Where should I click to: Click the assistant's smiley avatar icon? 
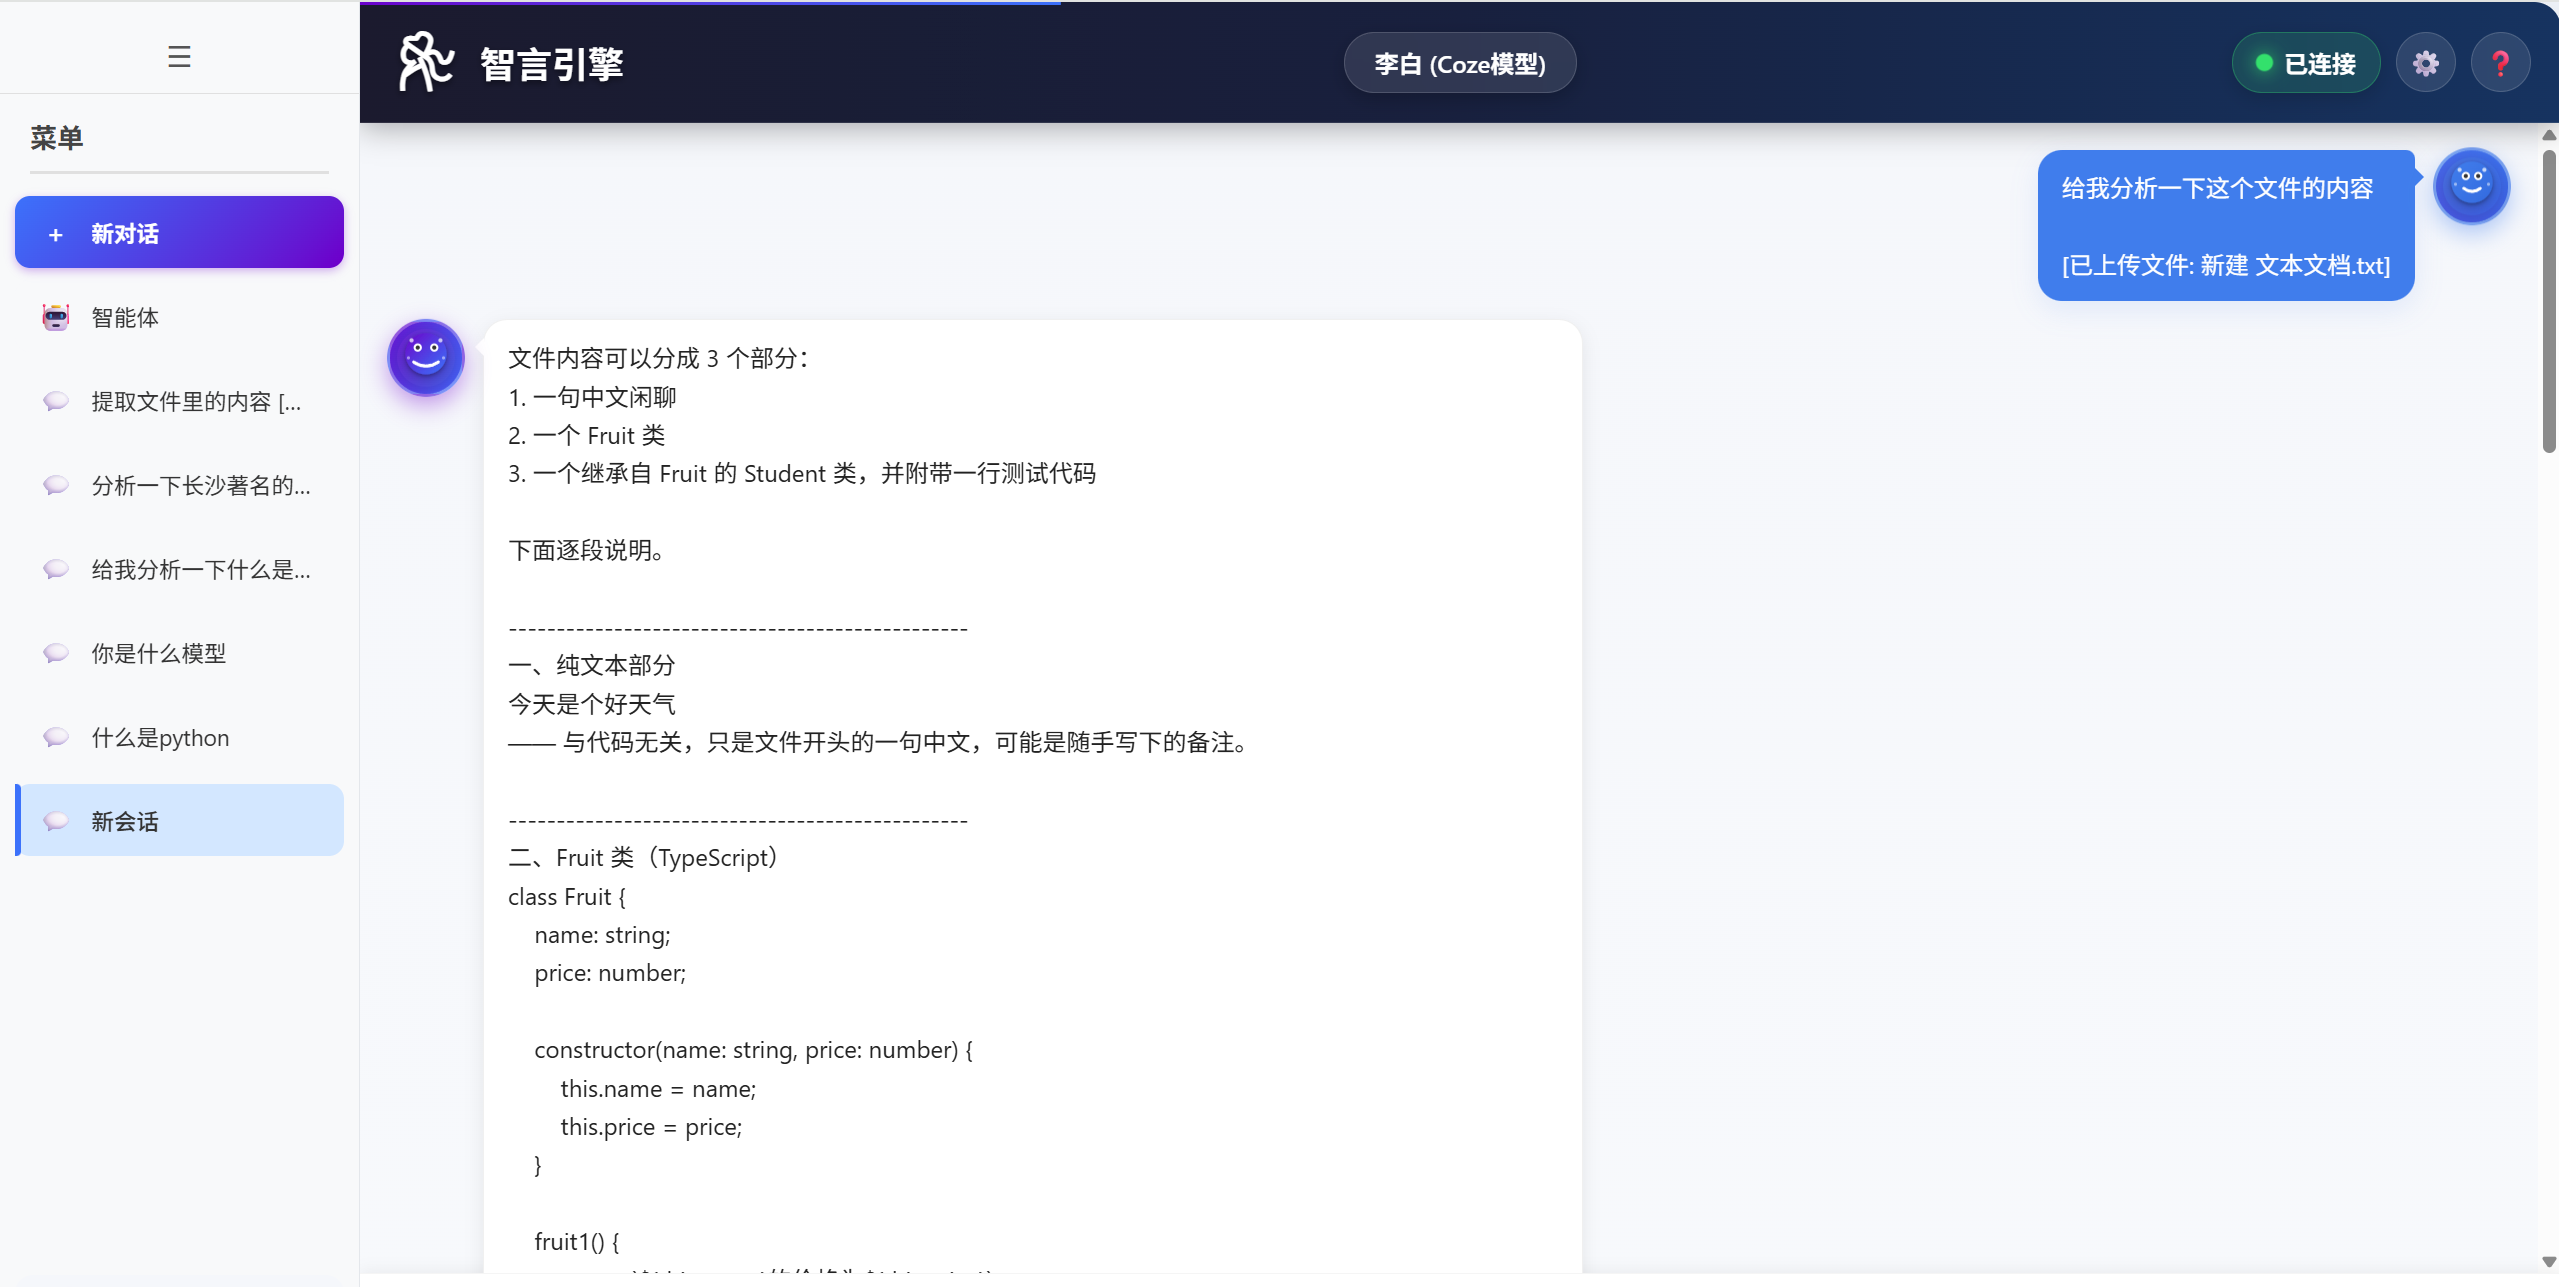426,357
